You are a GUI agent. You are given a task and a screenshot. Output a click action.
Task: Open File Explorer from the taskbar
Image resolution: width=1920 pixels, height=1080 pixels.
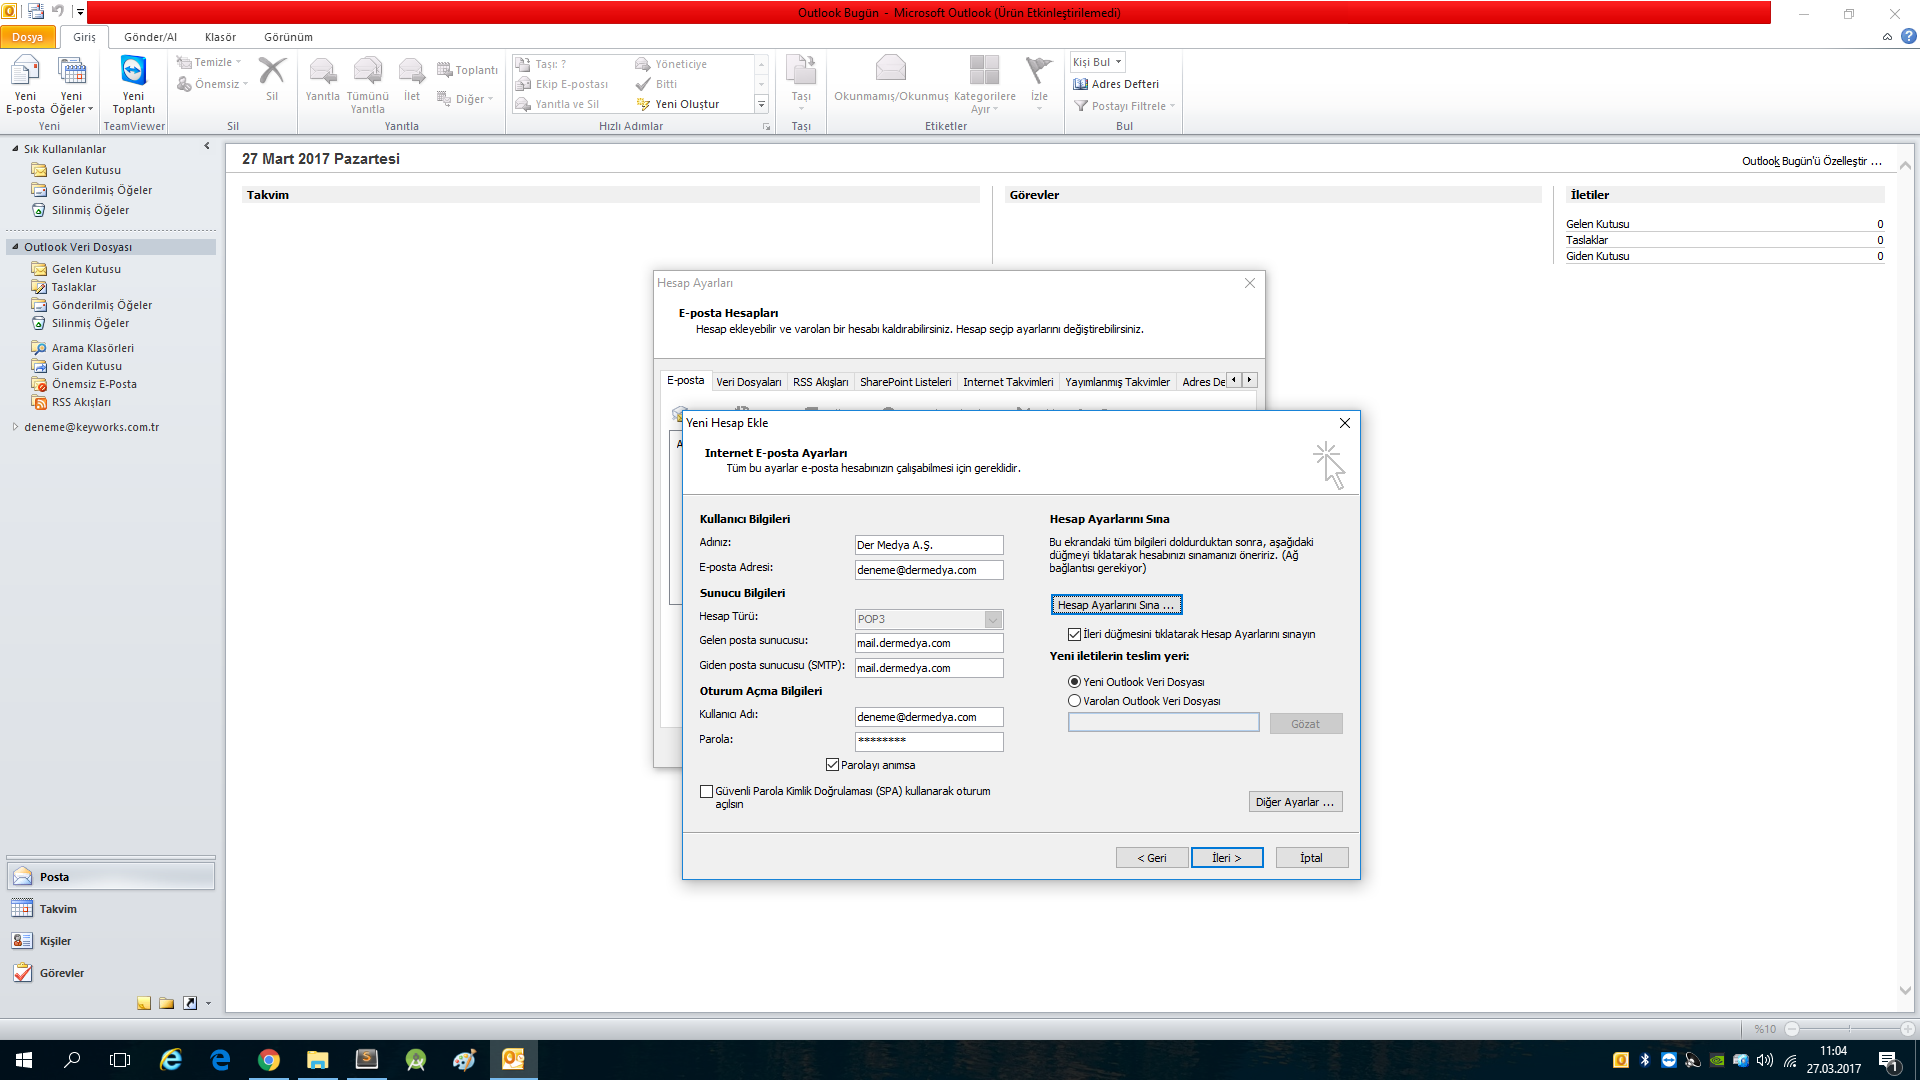[318, 1060]
